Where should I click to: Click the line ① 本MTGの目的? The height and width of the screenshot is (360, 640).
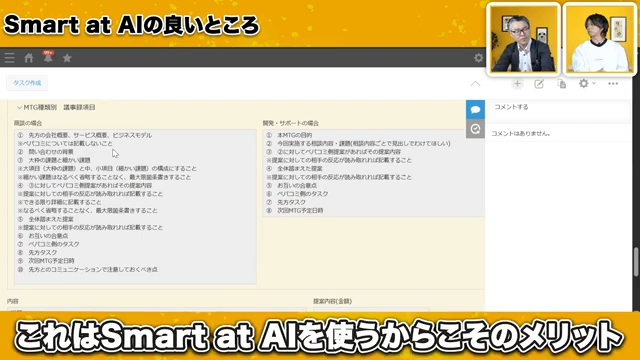[289, 135]
